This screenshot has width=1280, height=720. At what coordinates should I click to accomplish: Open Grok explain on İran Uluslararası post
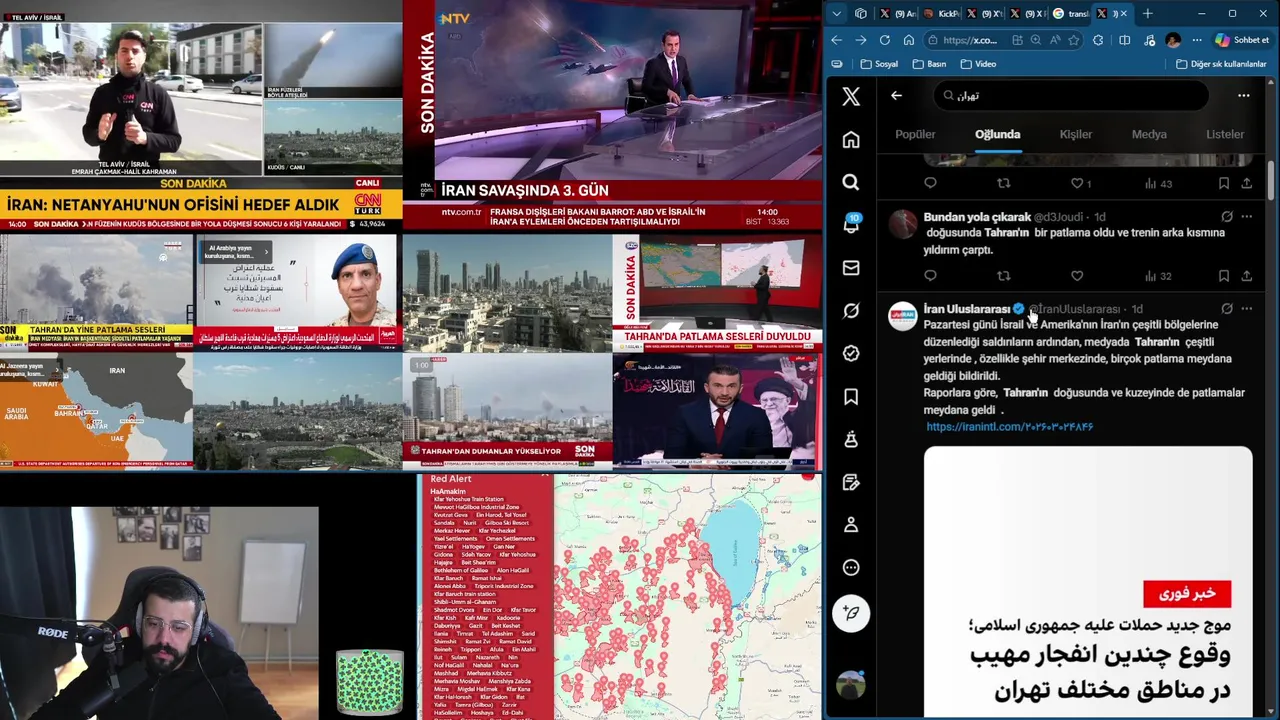pyautogui.click(x=1227, y=309)
